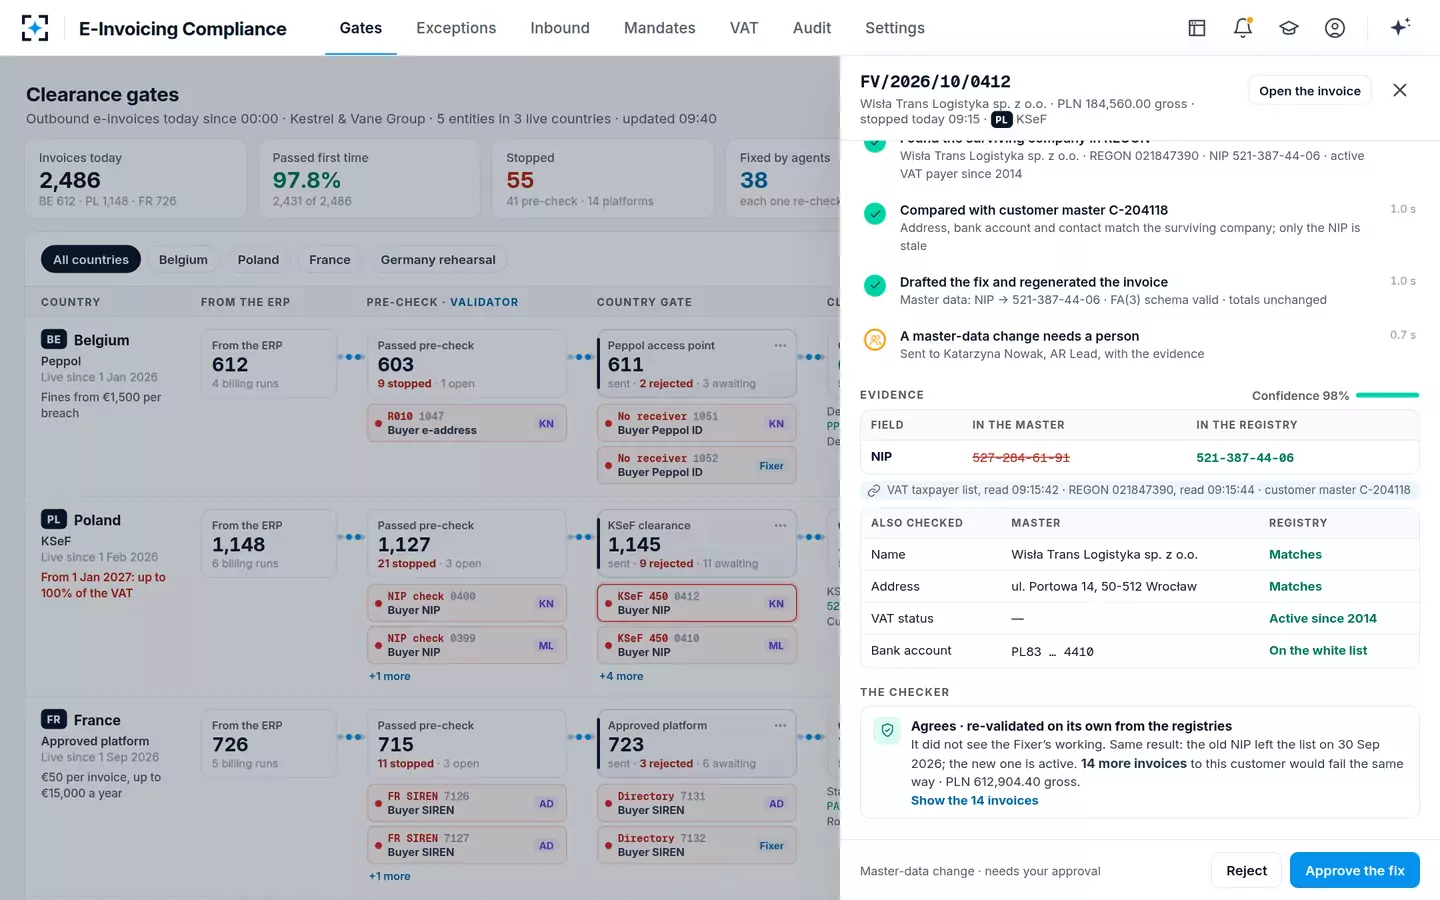This screenshot has height=900, width=1440.
Task: Filter gates by Poland chip
Action: click(x=258, y=259)
